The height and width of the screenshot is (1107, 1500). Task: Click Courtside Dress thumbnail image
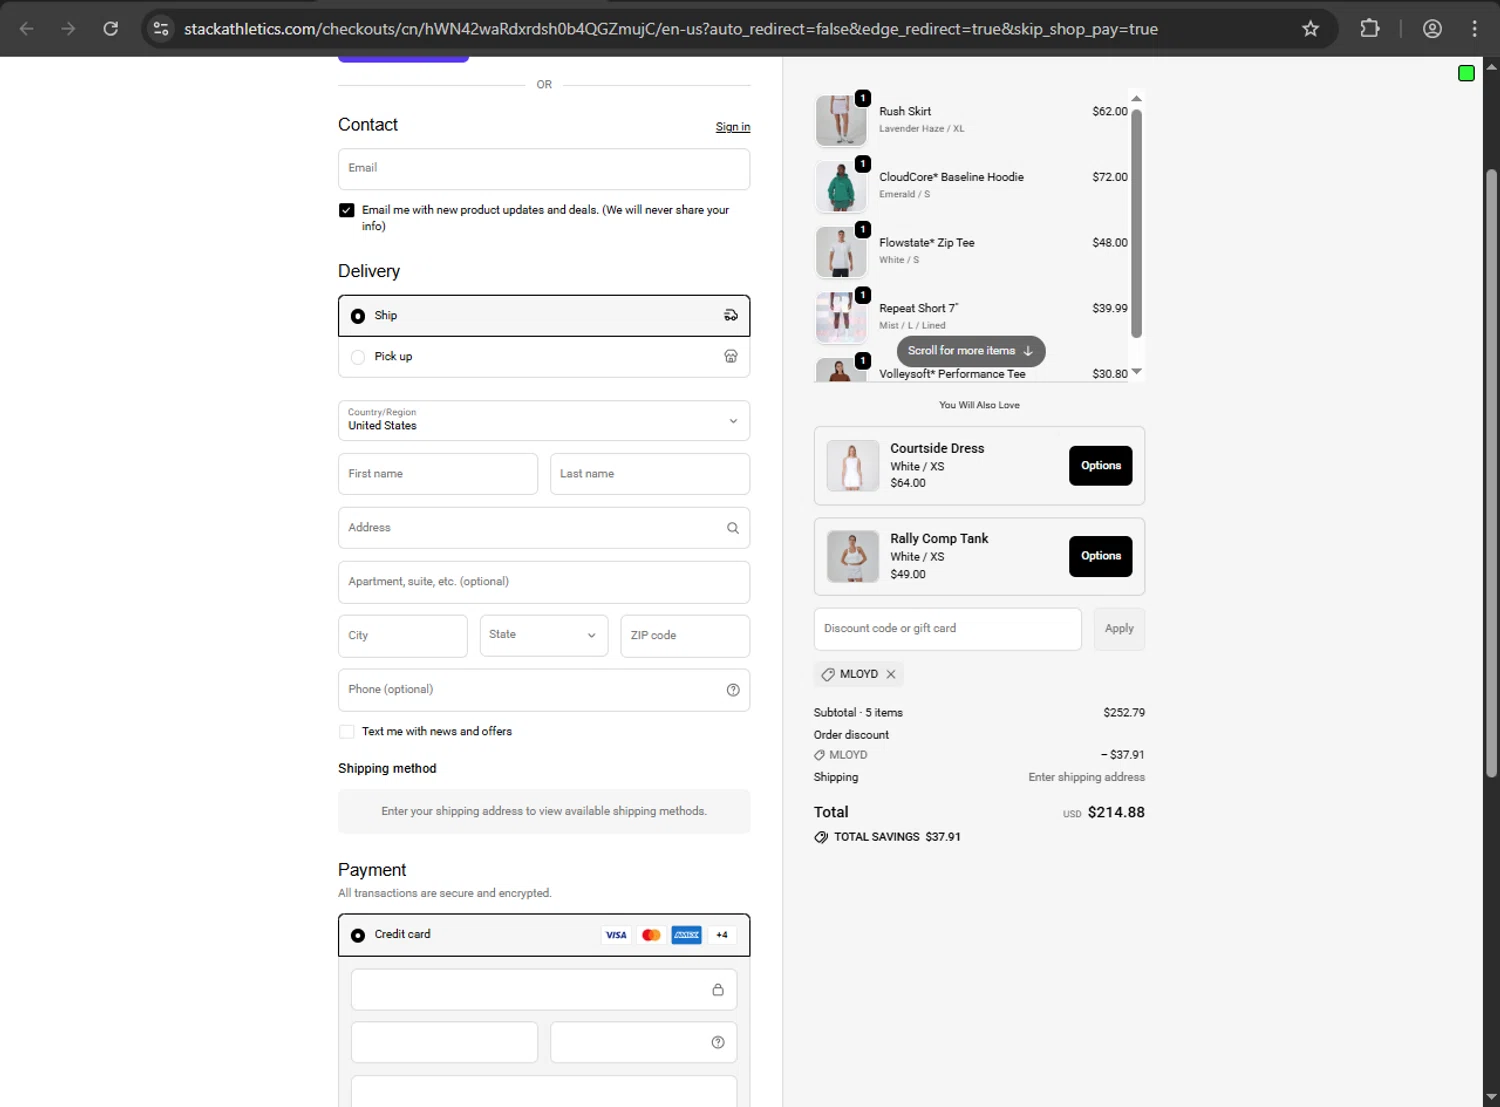(853, 466)
